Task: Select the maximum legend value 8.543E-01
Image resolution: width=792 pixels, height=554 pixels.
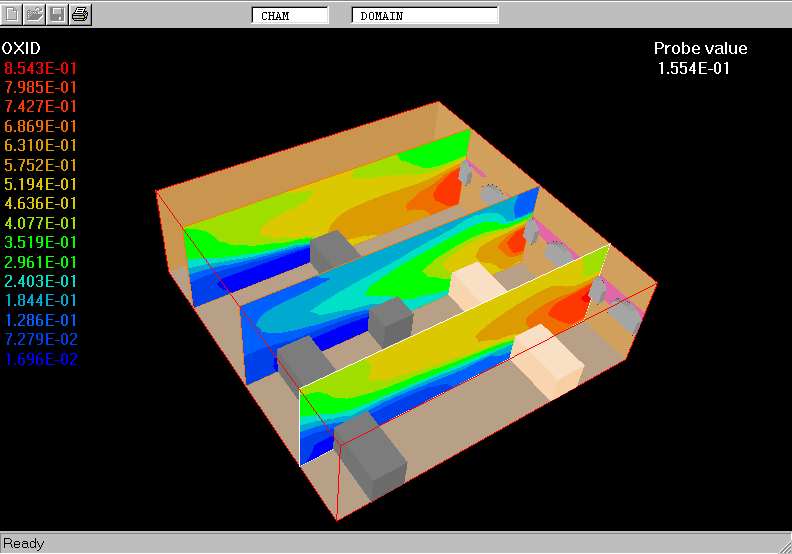Action: point(41,68)
